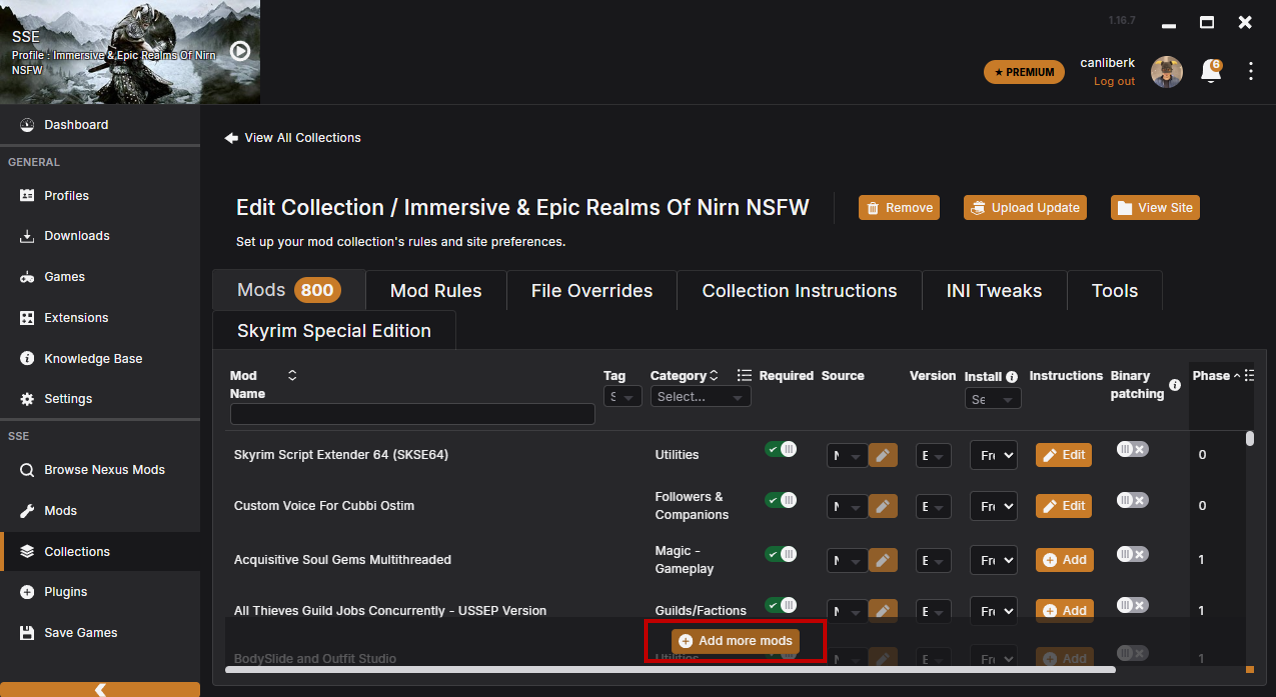Click the Mod Name filter text field

click(x=412, y=414)
